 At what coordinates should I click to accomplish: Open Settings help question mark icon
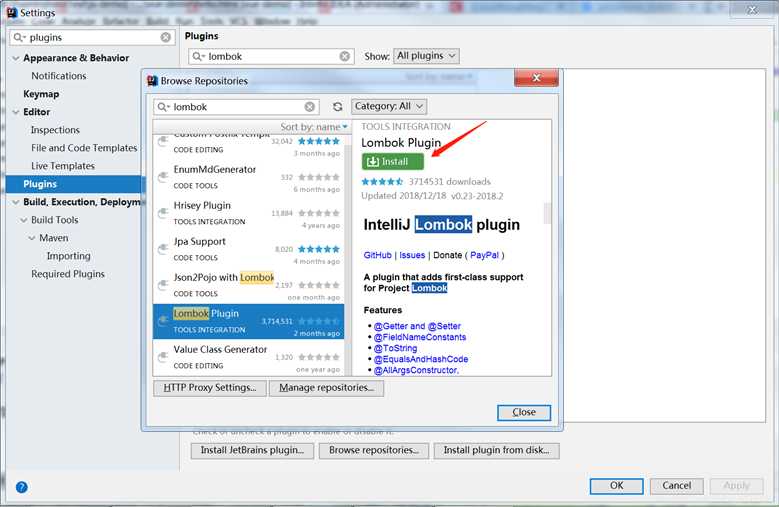[21, 487]
